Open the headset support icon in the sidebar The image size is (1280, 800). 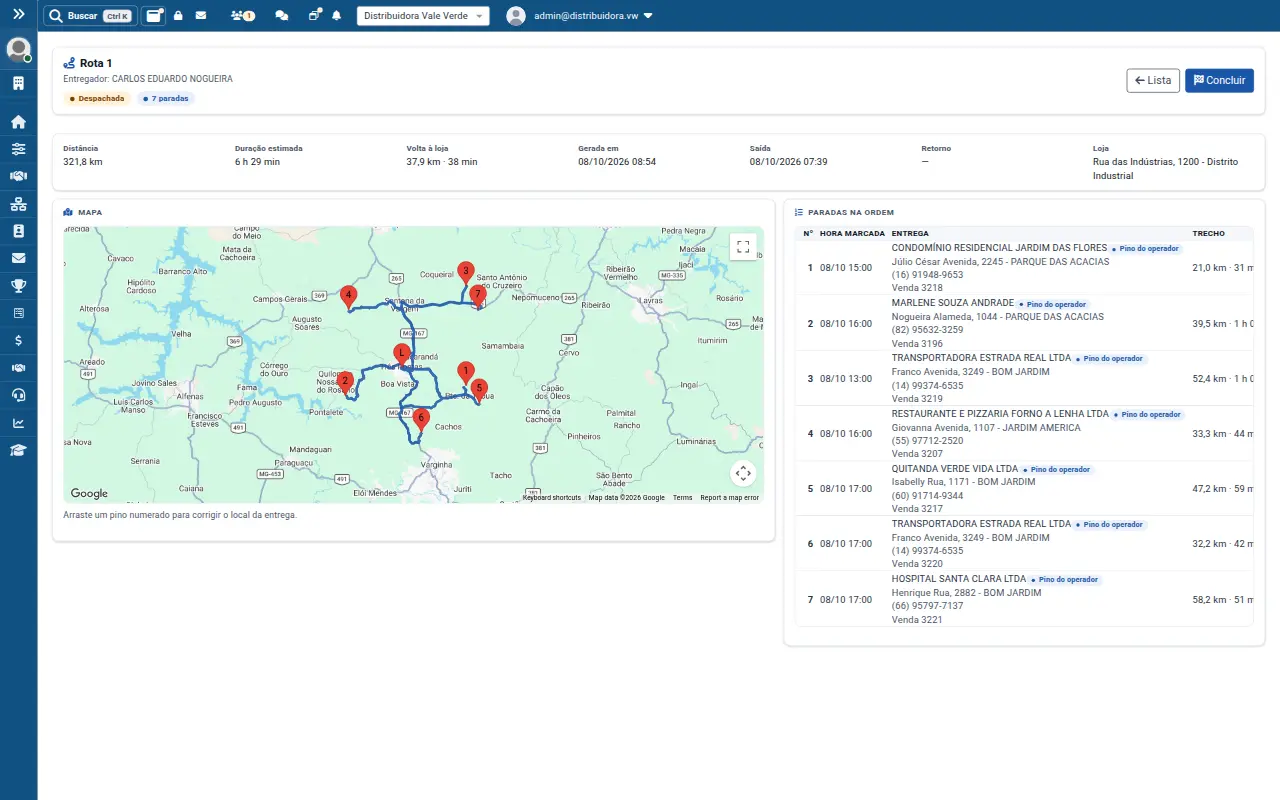click(x=18, y=395)
